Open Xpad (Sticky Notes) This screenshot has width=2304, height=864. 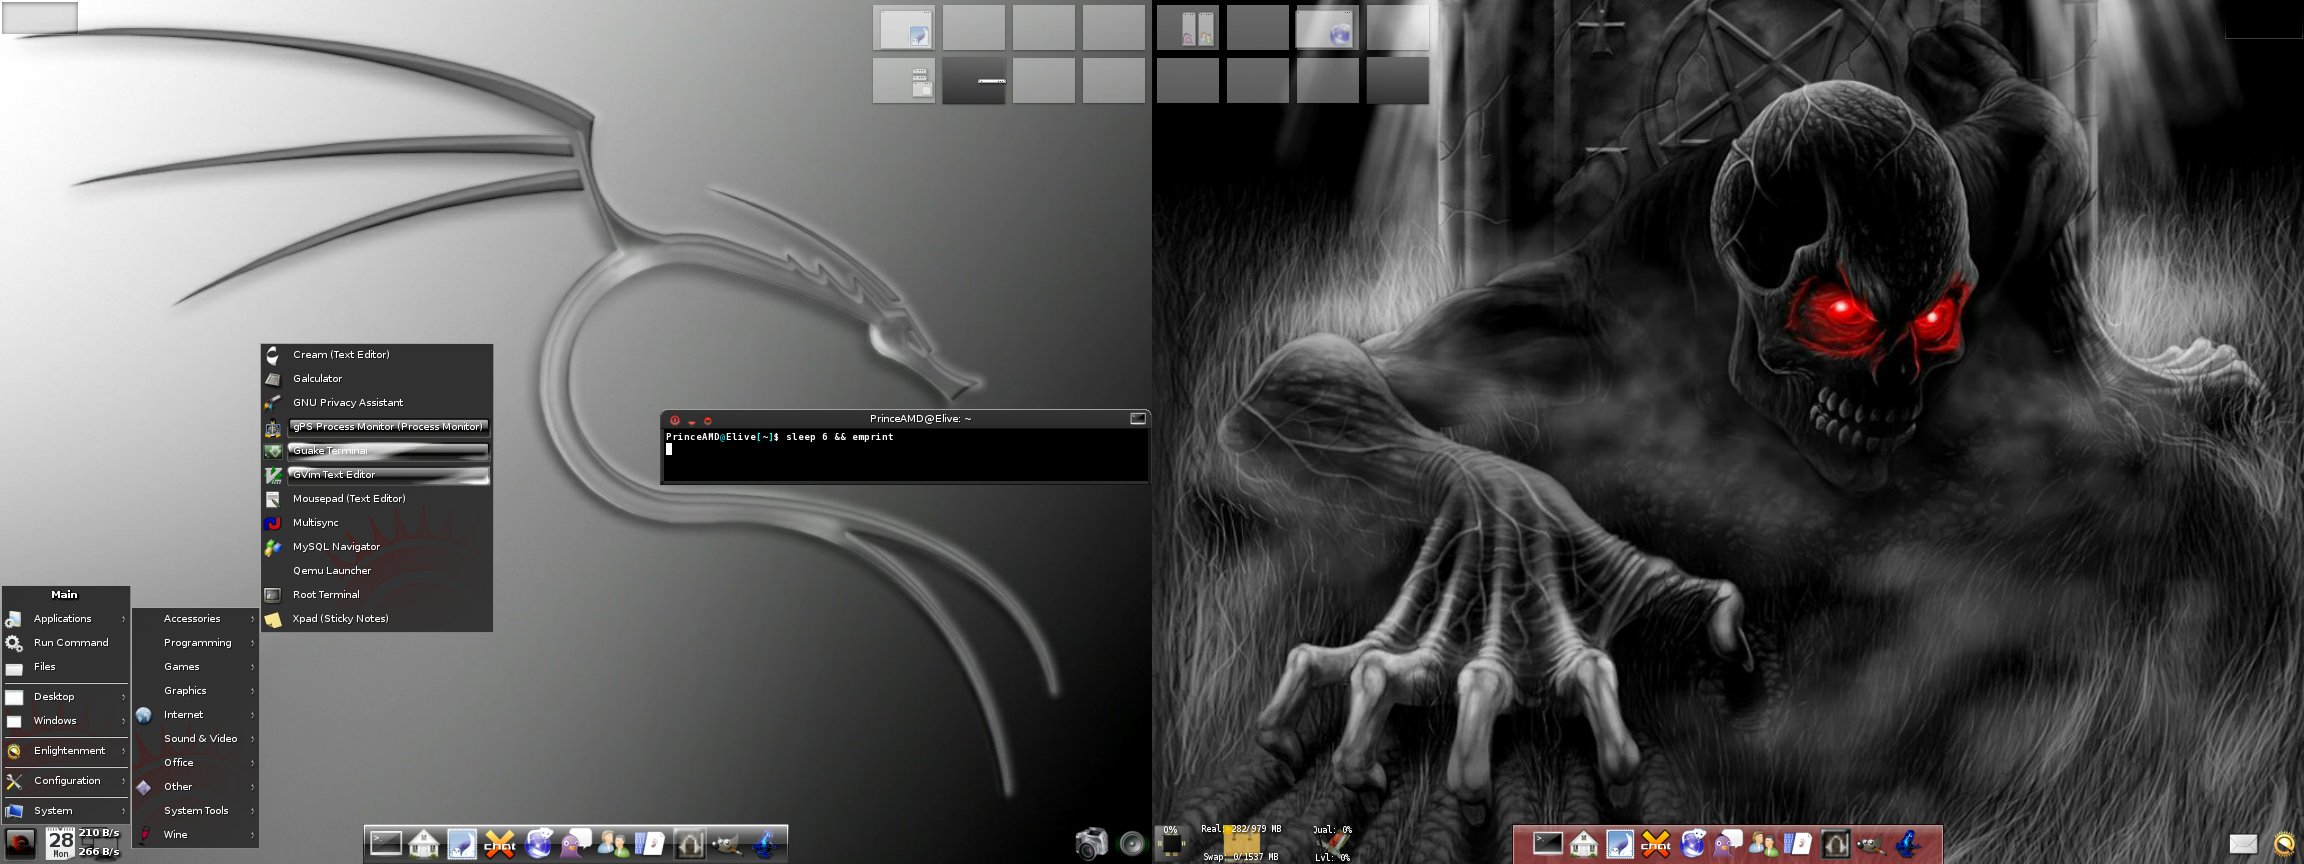377,619
